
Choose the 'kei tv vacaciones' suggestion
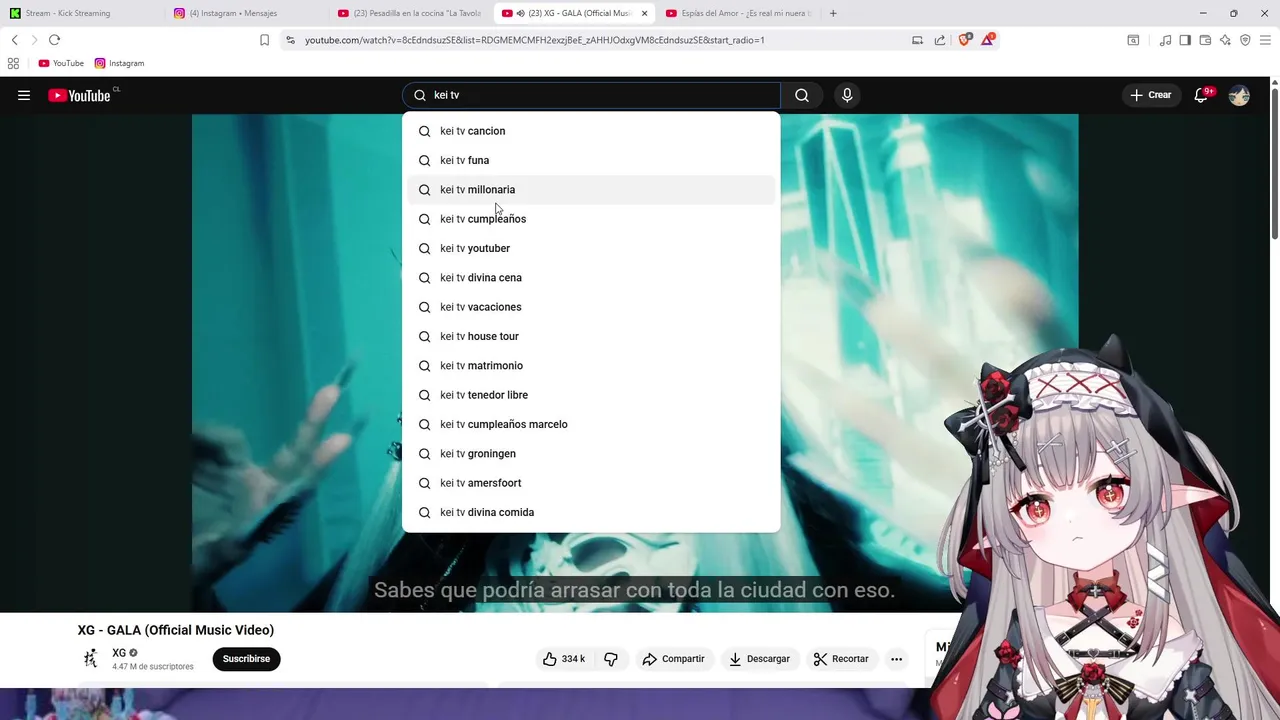pos(591,307)
